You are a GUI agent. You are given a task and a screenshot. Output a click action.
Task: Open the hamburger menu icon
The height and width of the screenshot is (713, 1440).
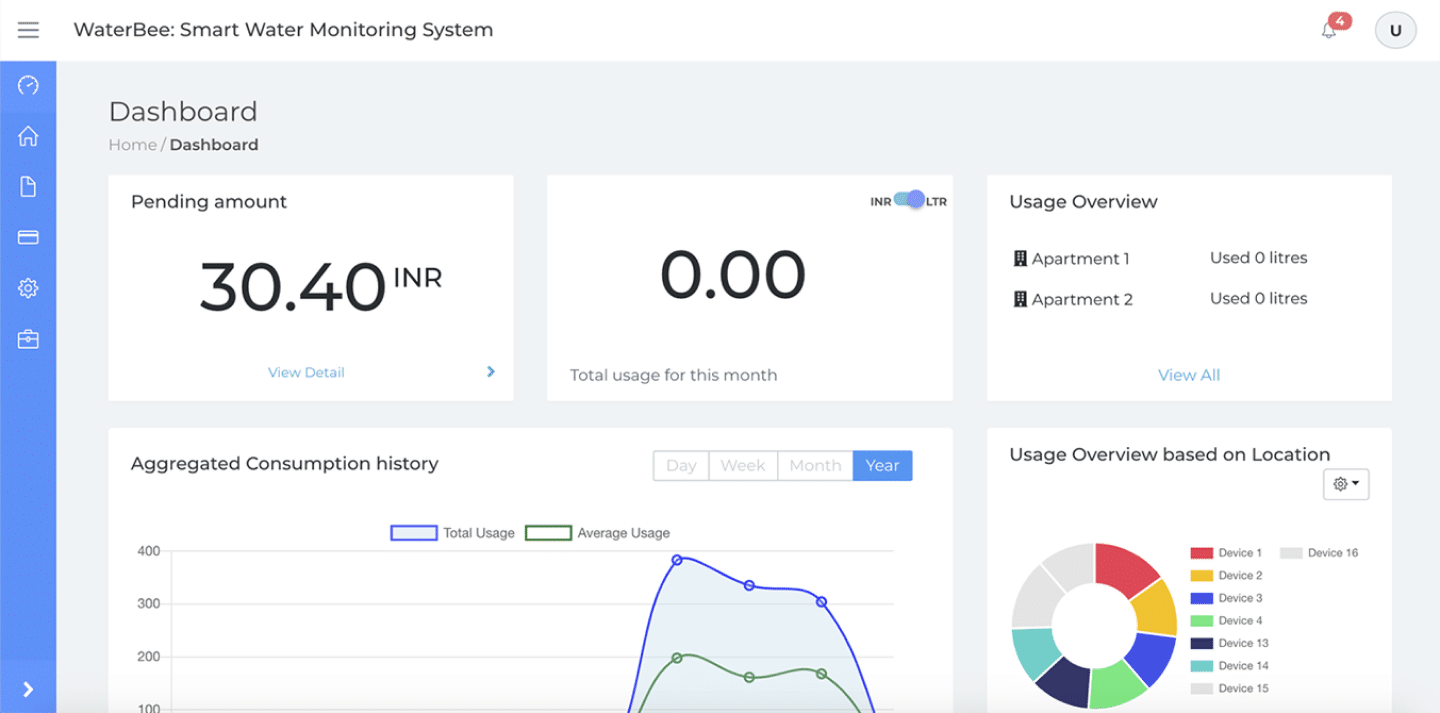pyautogui.click(x=28, y=30)
